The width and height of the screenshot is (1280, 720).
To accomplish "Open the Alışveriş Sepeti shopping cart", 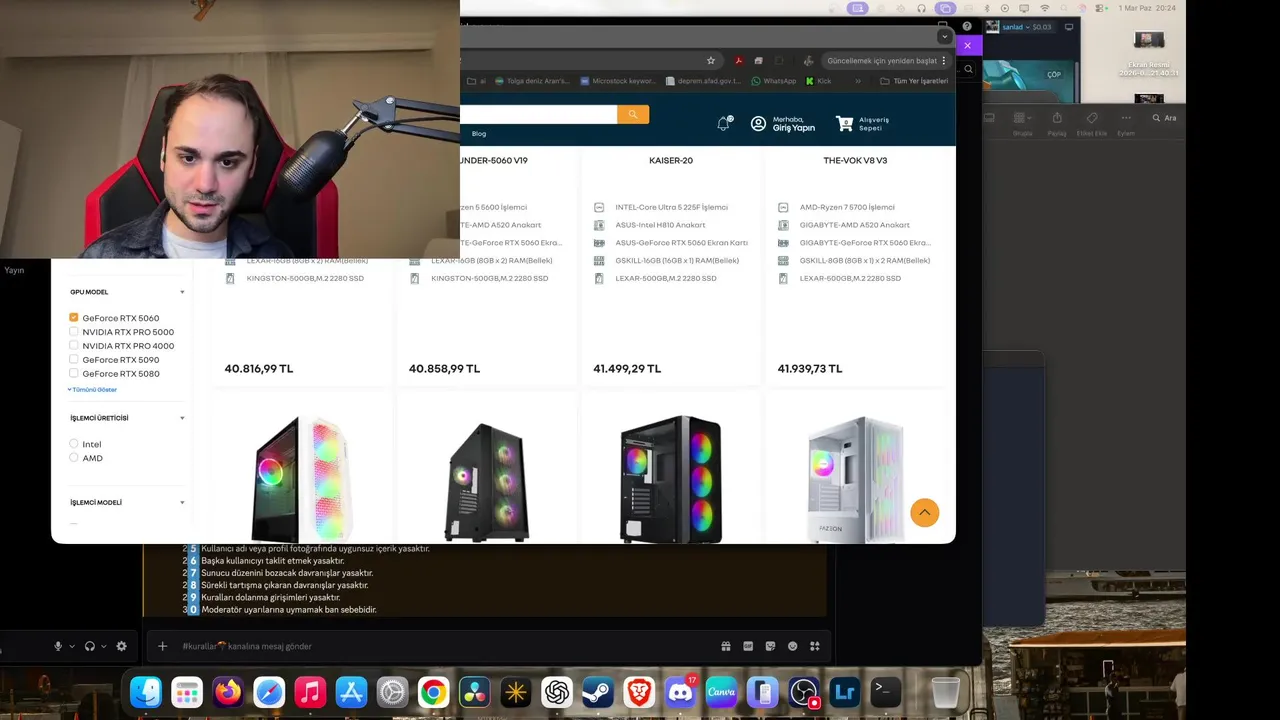I will [x=864, y=124].
